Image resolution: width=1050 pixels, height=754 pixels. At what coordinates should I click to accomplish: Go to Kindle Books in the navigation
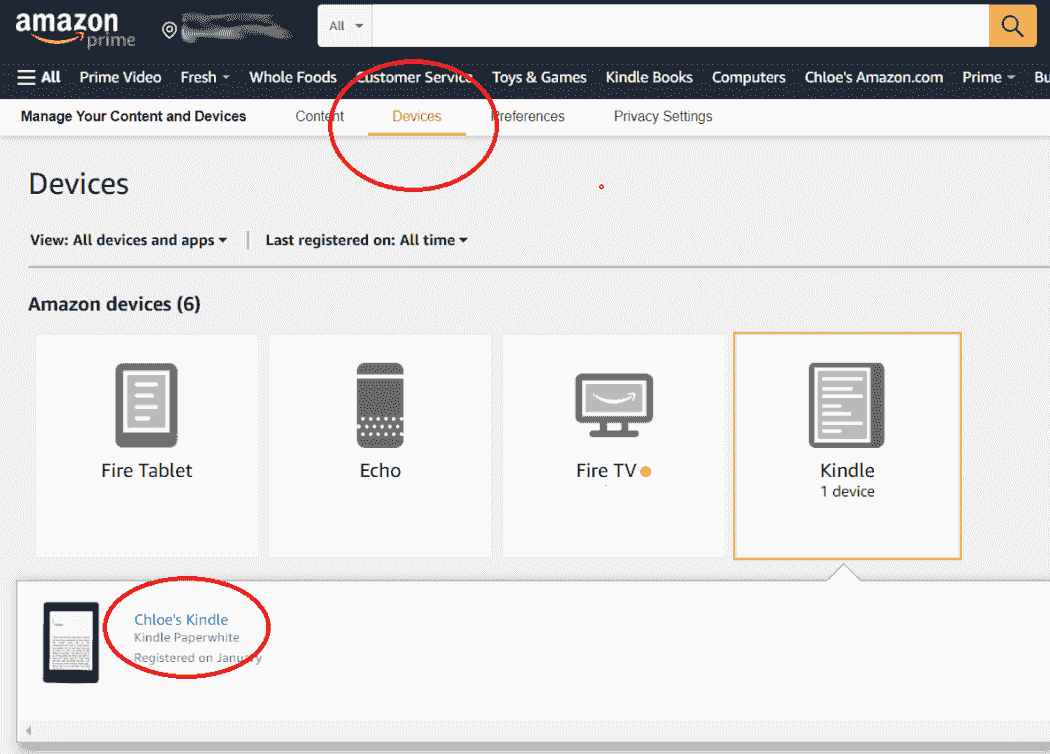click(649, 77)
